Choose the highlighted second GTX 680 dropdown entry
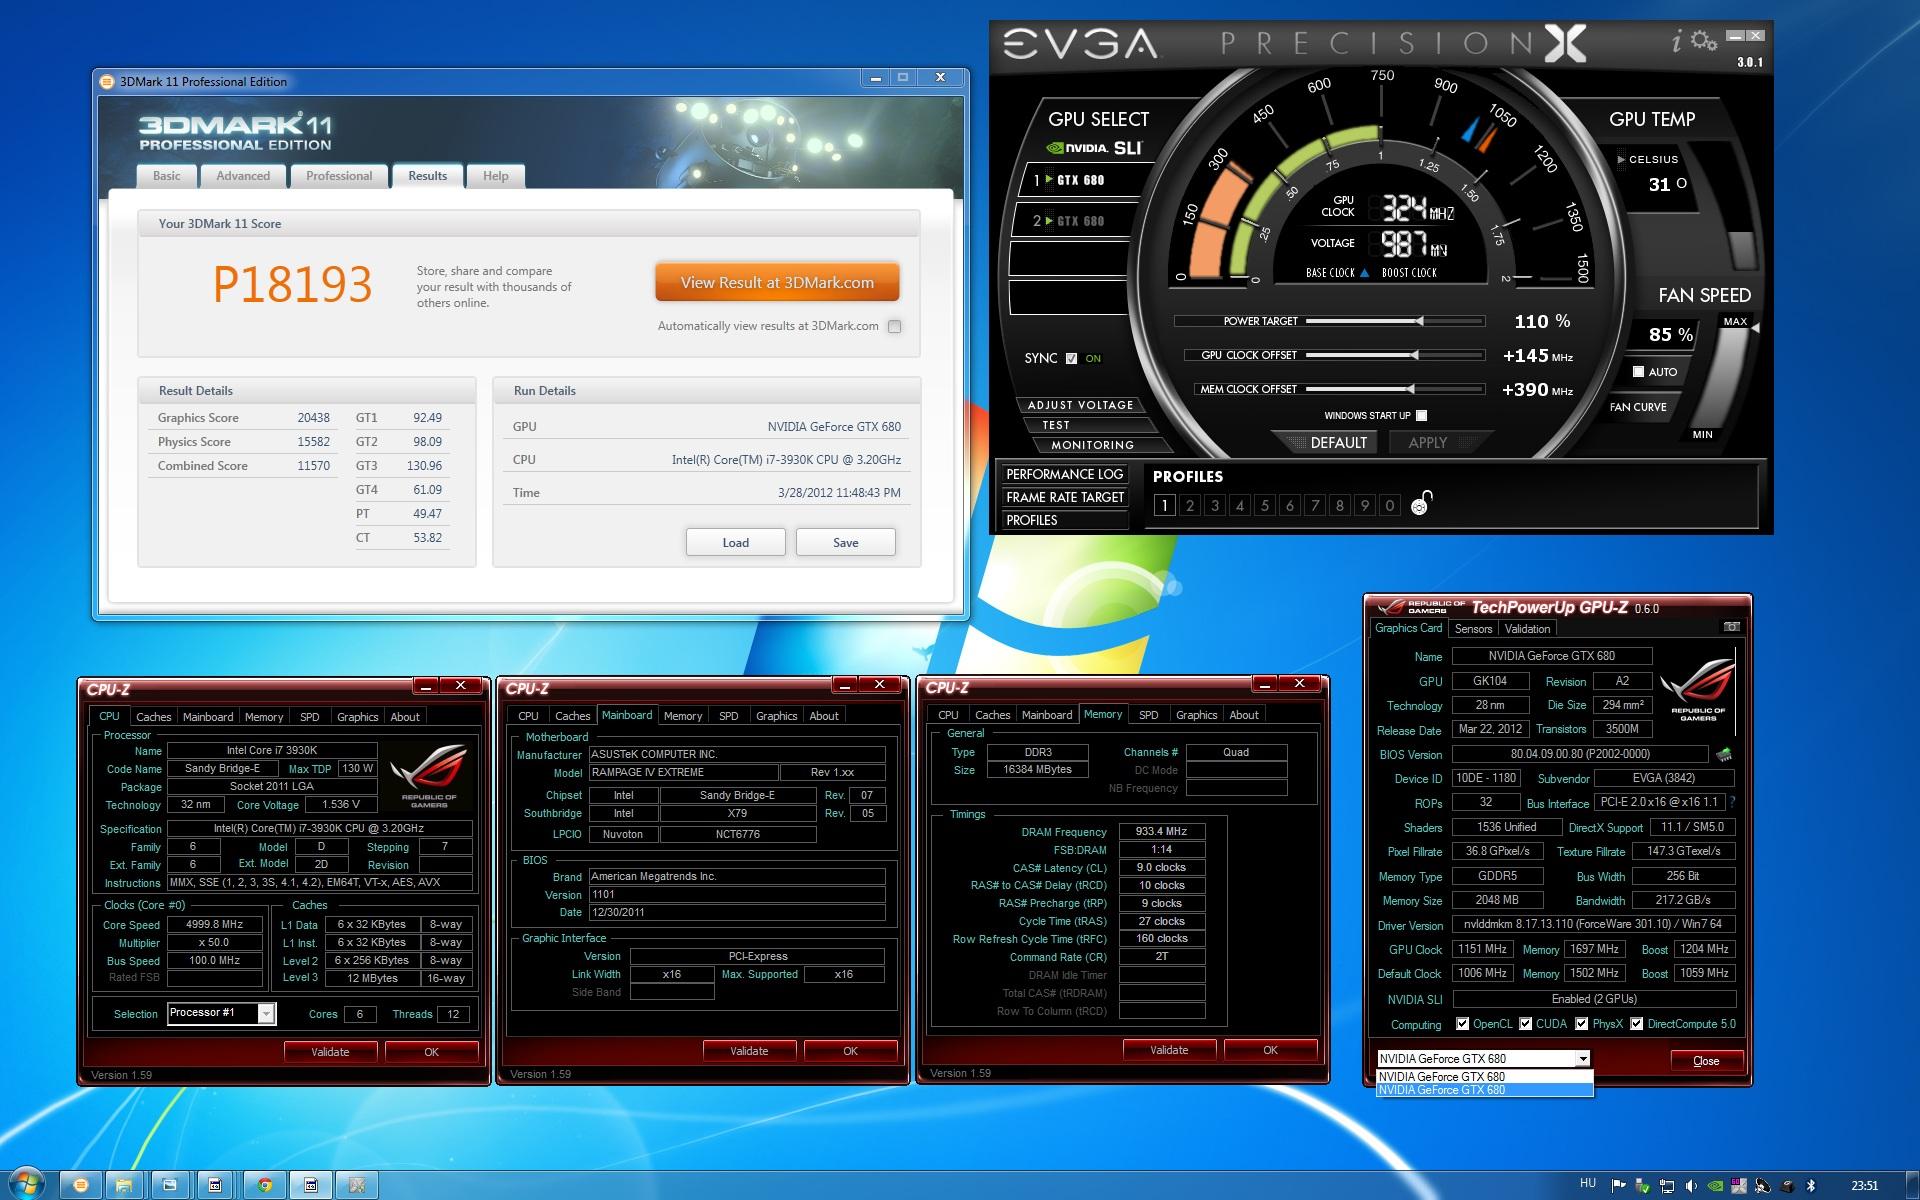This screenshot has width=1920, height=1200. tap(1484, 1090)
